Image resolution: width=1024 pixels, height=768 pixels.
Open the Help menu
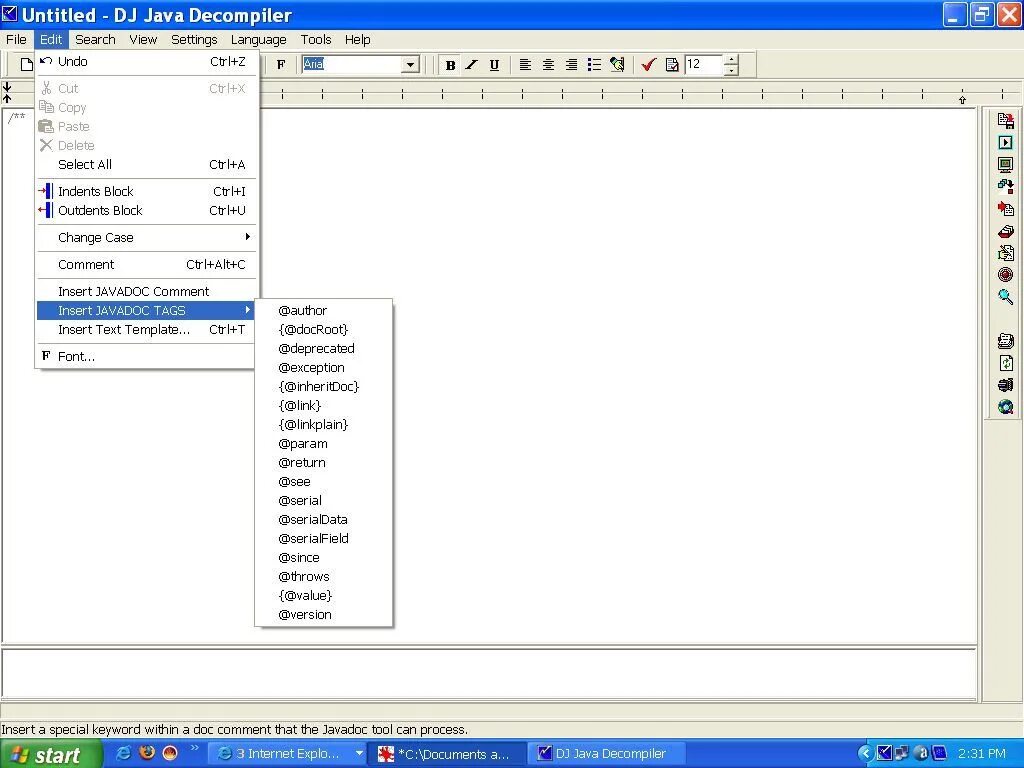click(357, 39)
